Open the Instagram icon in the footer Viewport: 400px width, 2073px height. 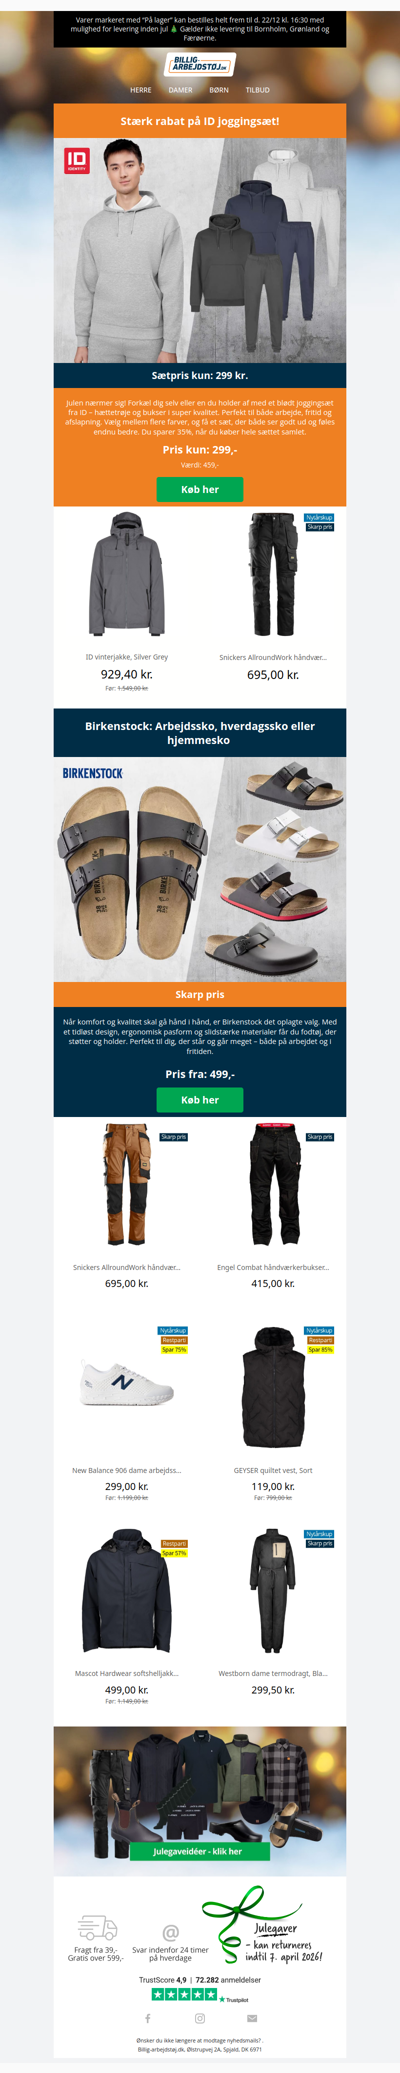coord(200,2018)
